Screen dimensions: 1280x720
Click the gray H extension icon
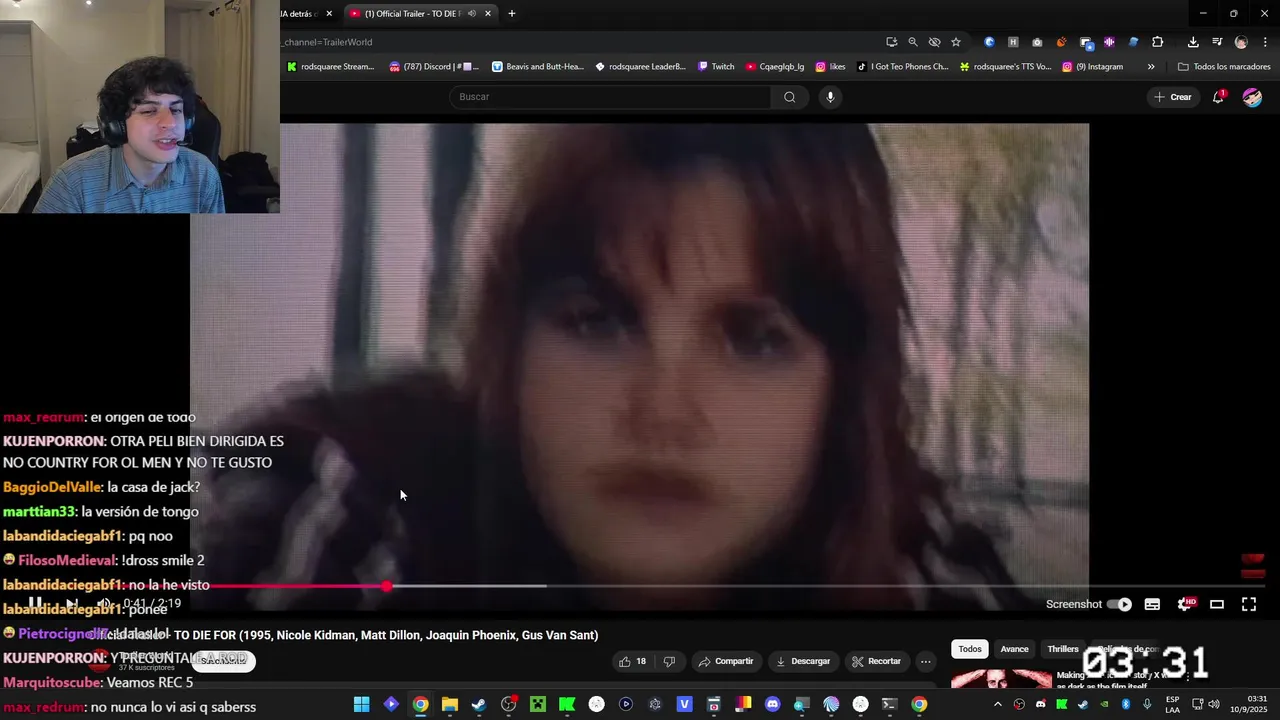[x=1013, y=42]
